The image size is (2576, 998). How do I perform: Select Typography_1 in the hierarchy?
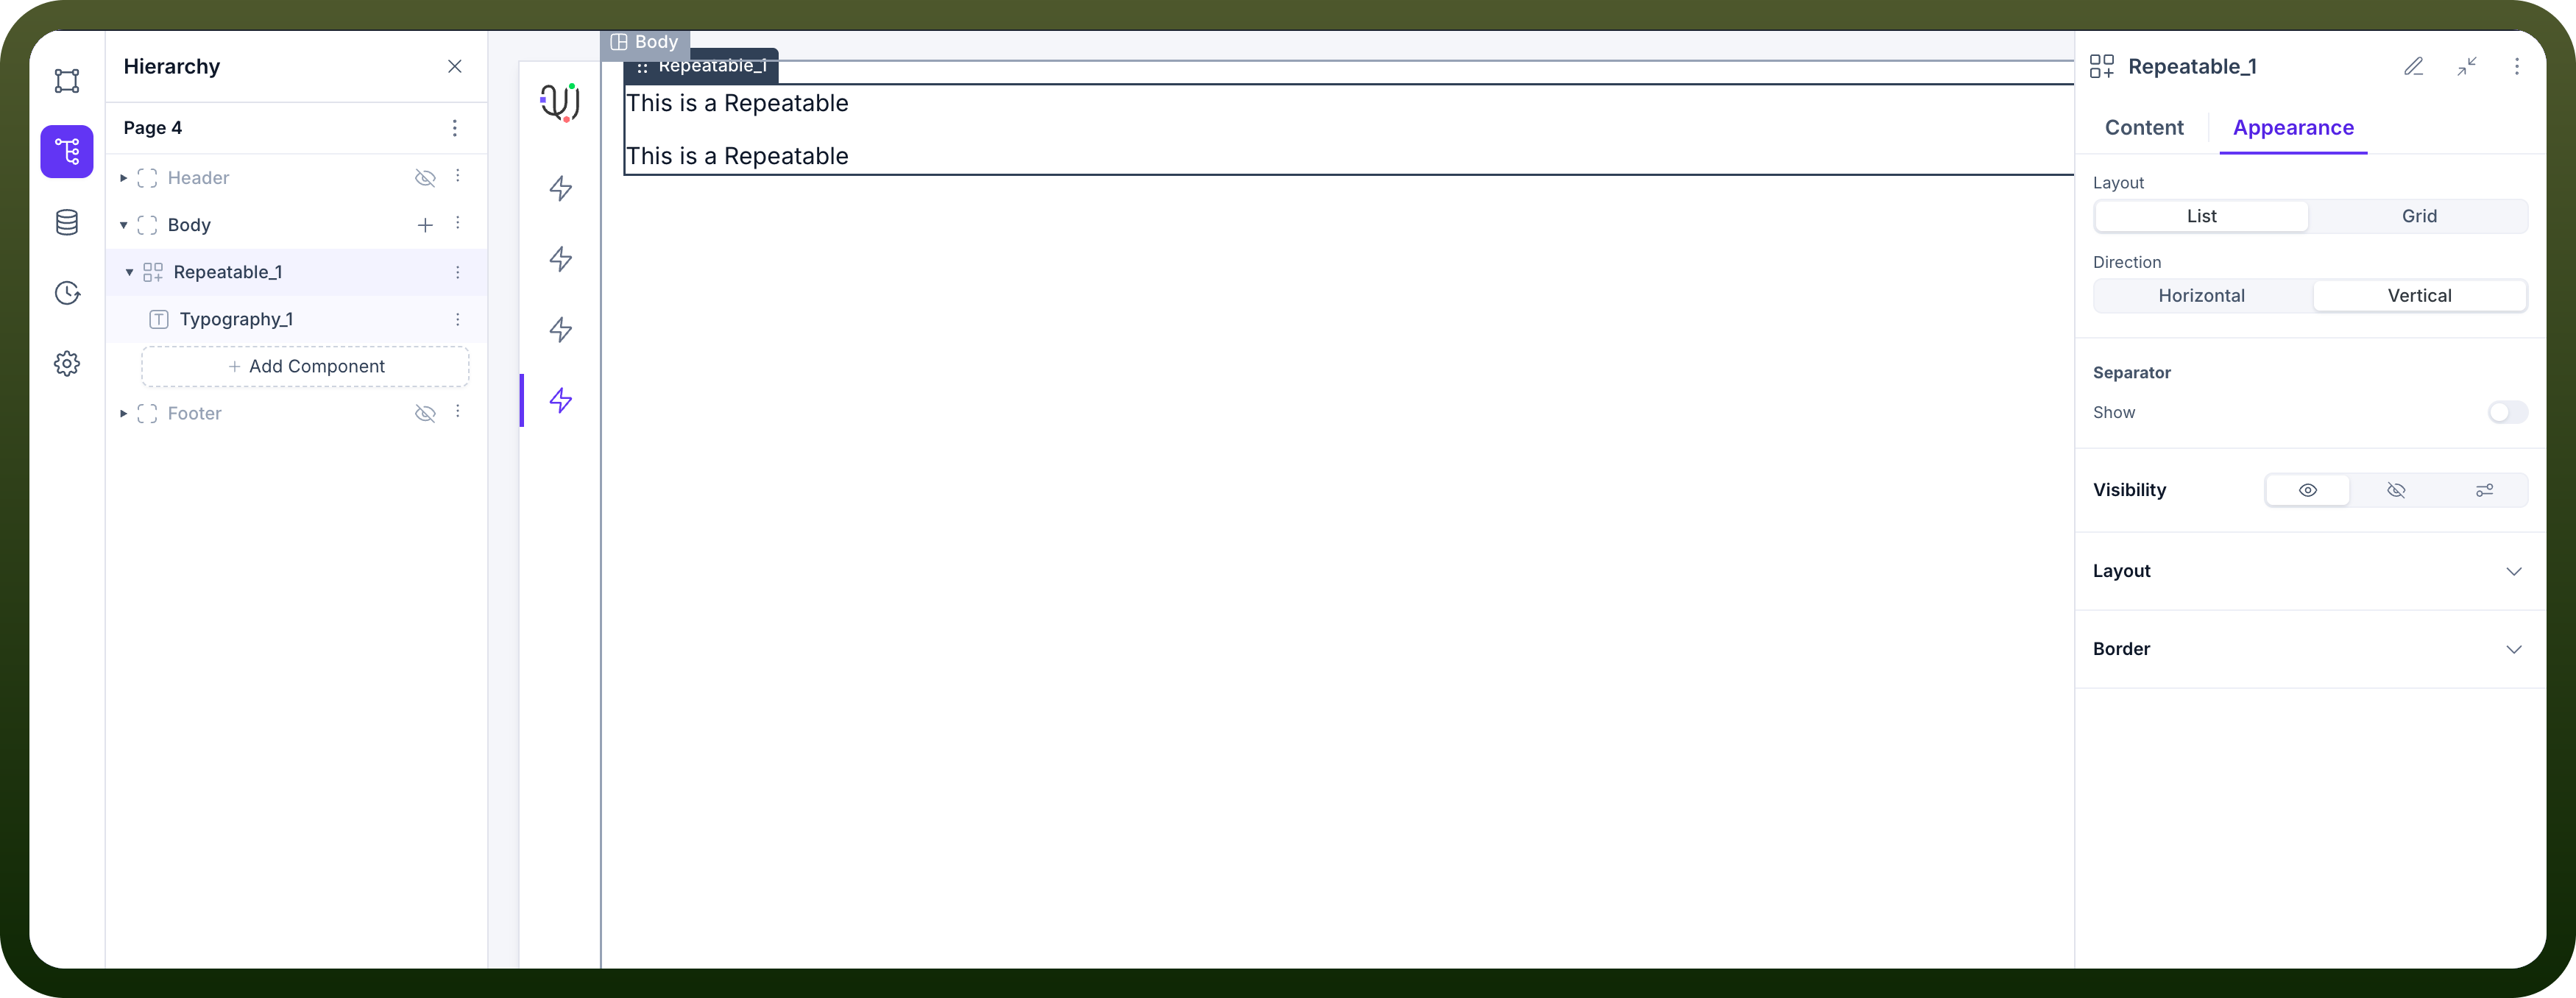pyautogui.click(x=236, y=319)
